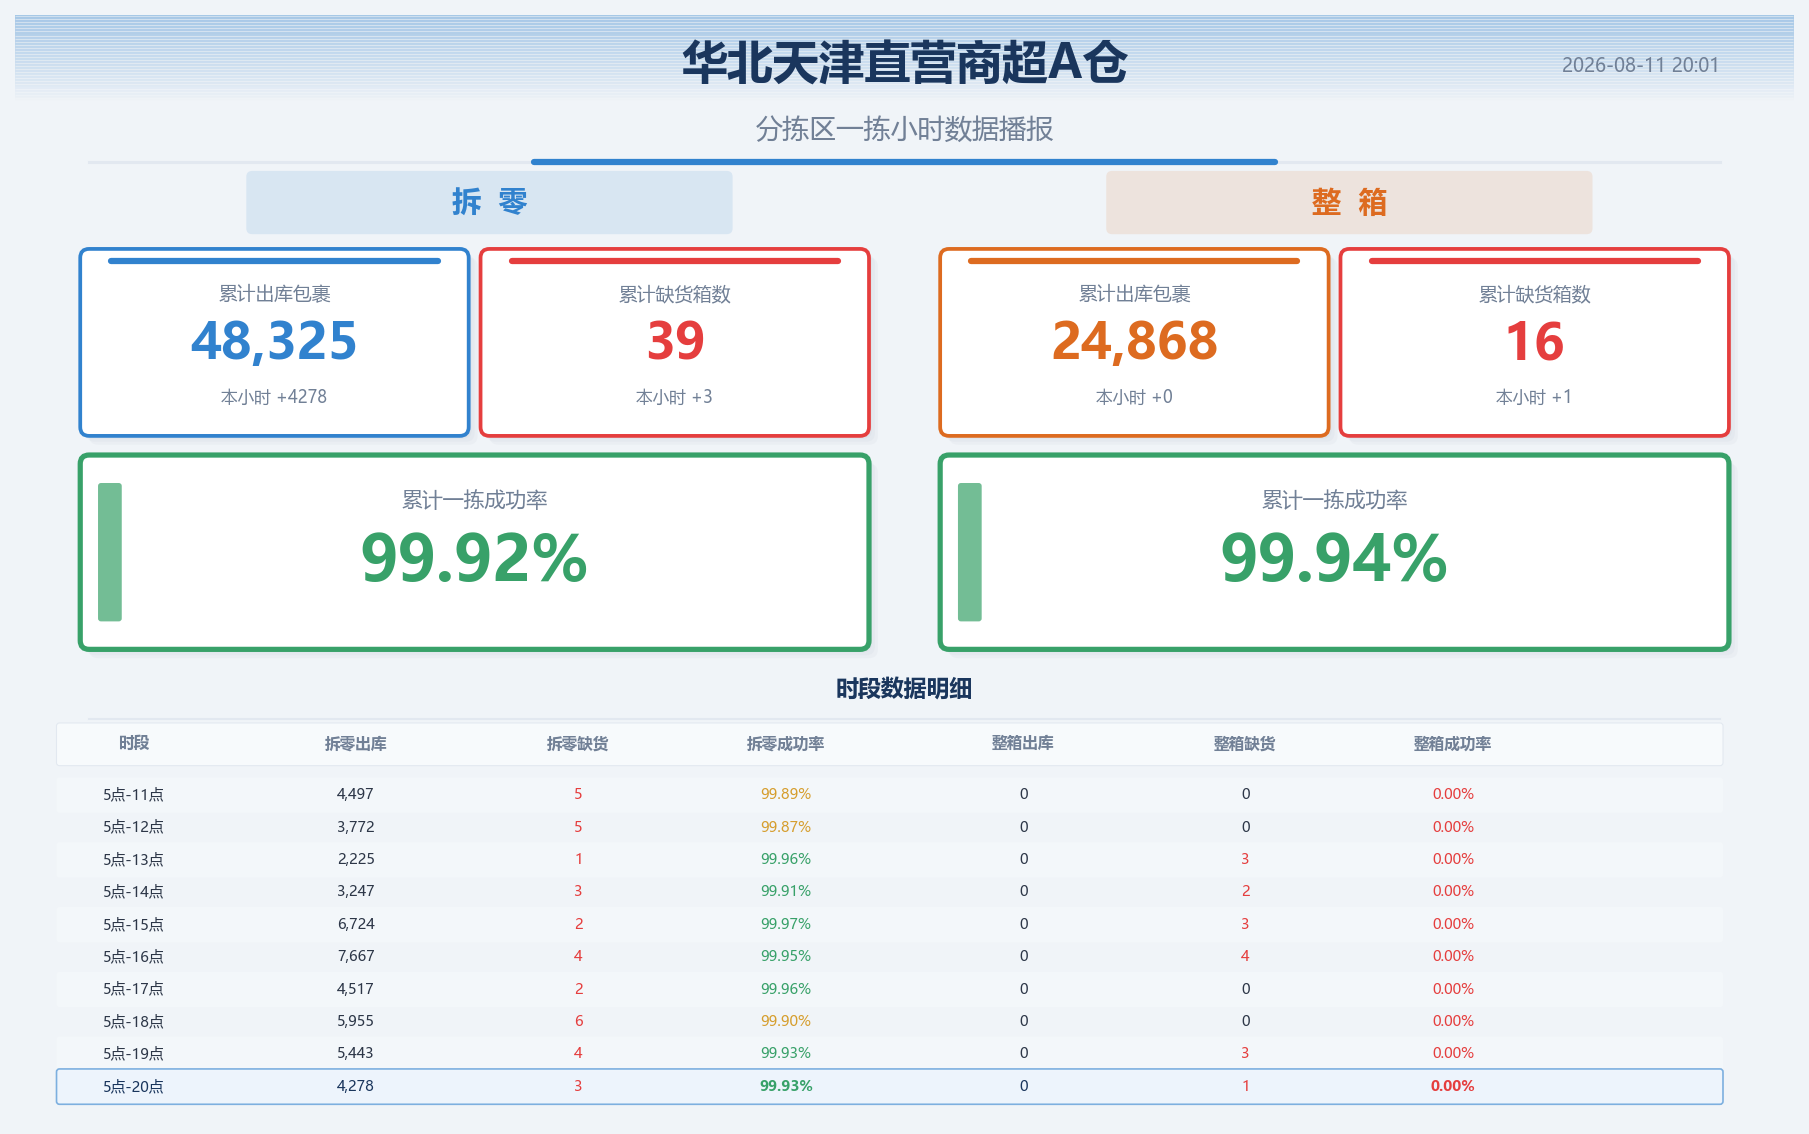Click the 4,278 拆零出库 value
The height and width of the screenshot is (1134, 1809).
tap(355, 1086)
